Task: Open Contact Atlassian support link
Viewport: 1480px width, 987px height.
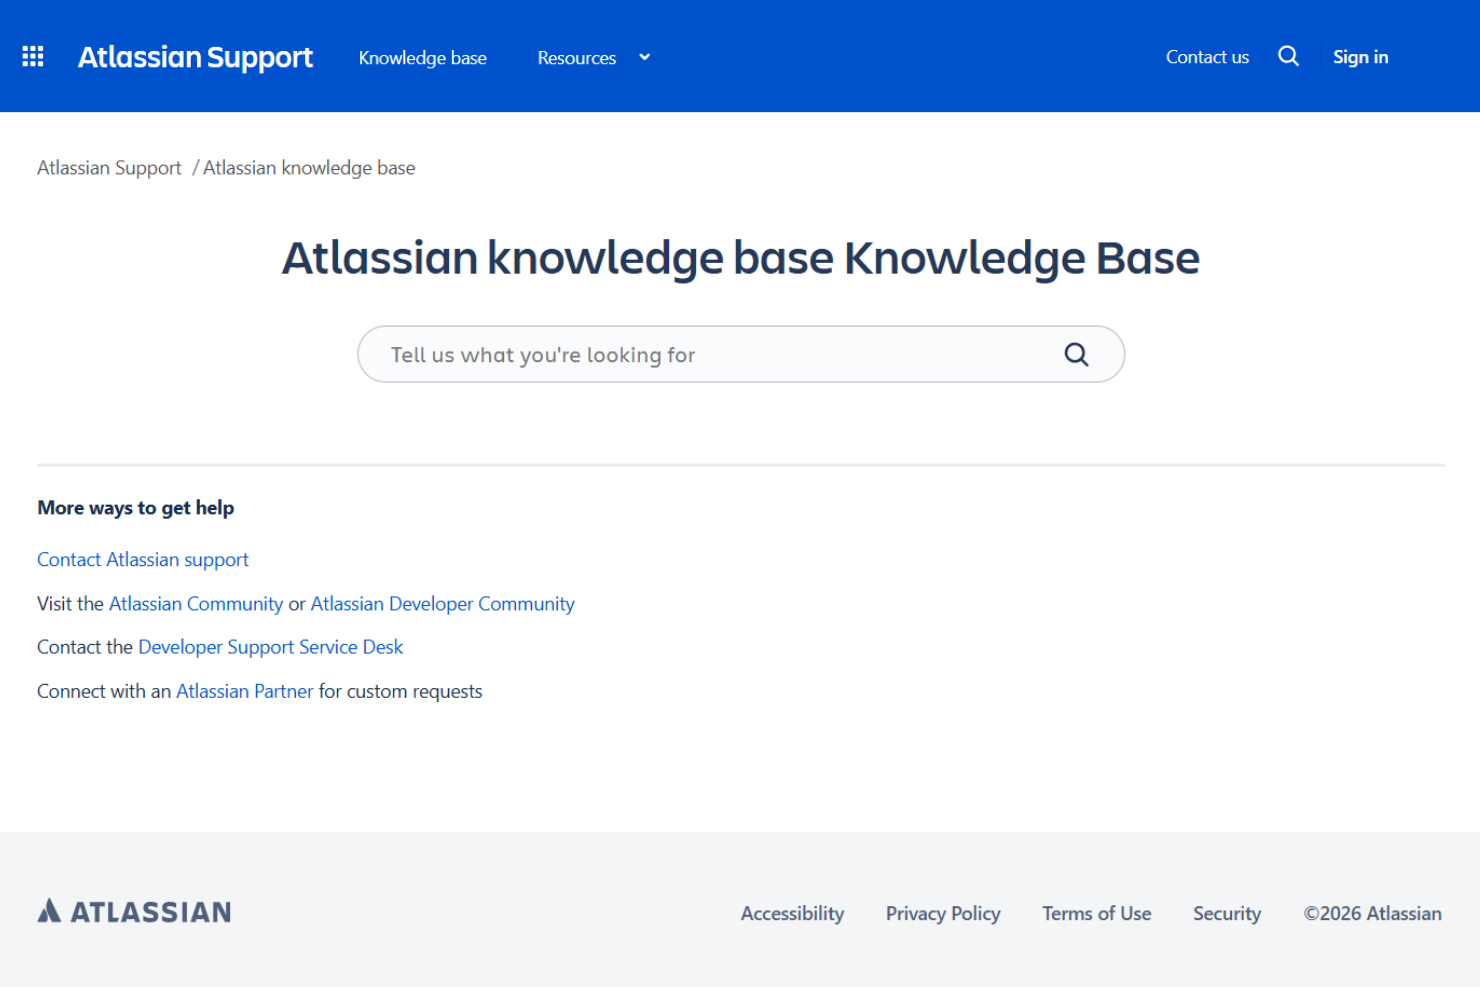Action: [x=143, y=560]
